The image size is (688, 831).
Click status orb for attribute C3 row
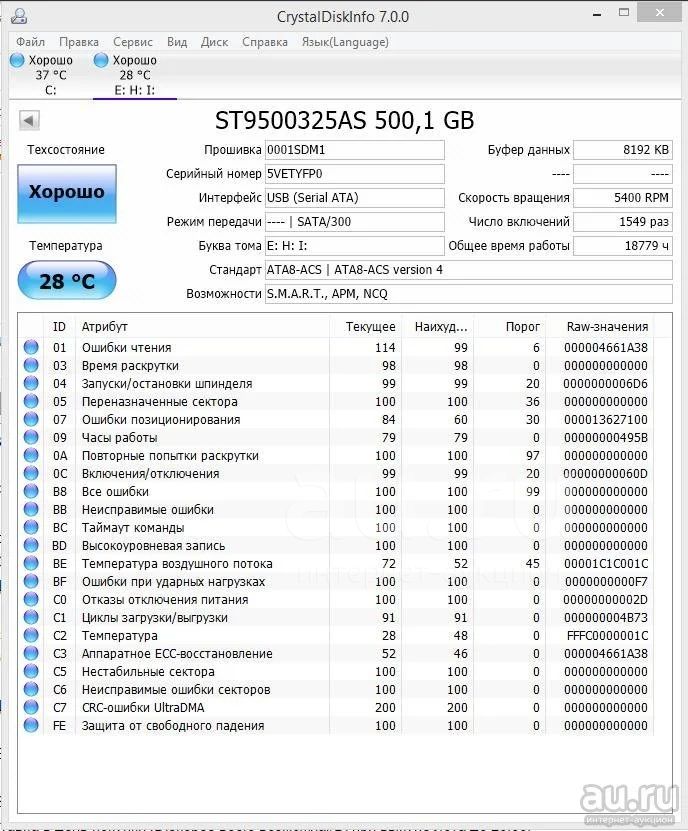[x=31, y=653]
